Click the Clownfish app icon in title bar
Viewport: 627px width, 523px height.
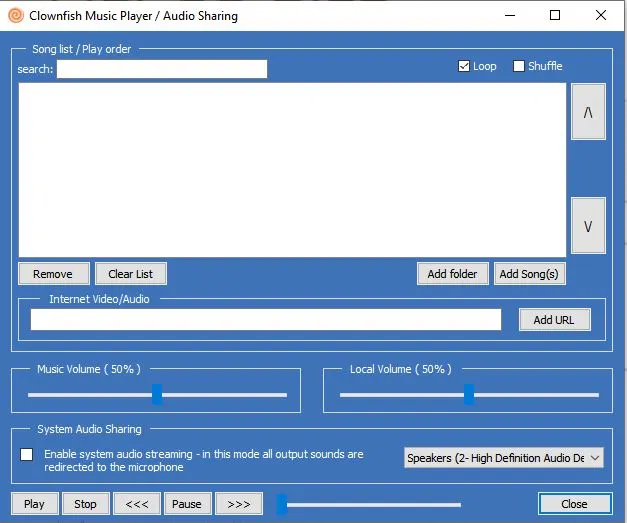[15, 16]
